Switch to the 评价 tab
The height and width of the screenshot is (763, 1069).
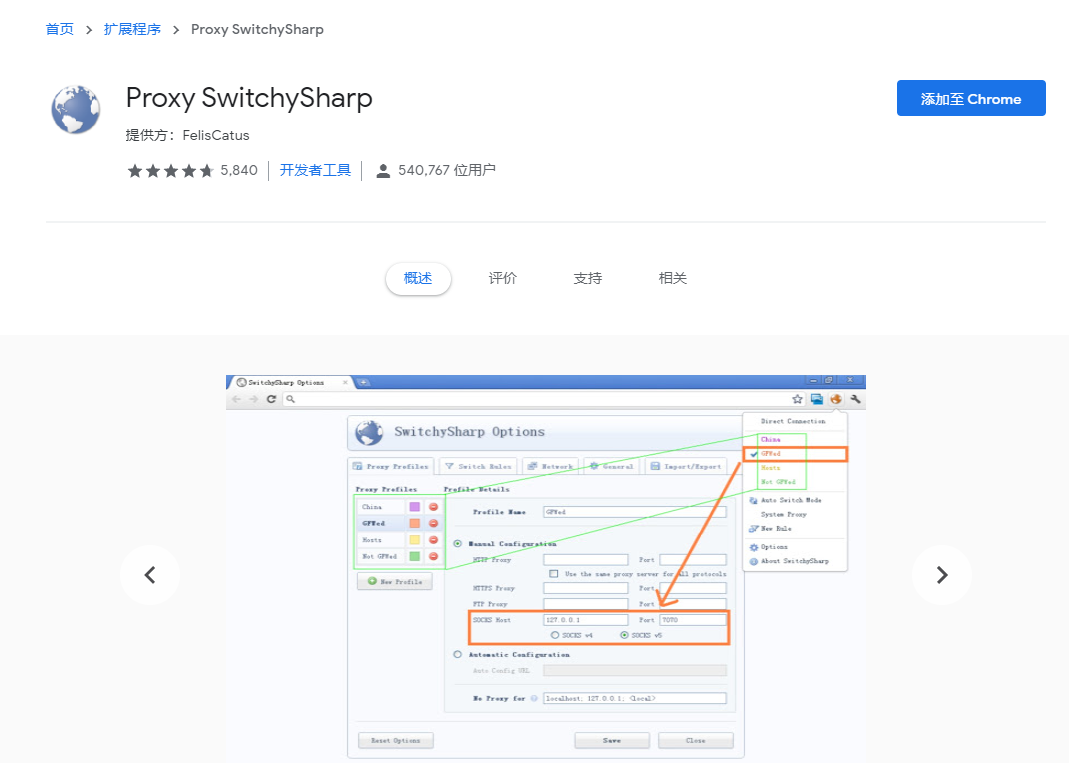click(503, 279)
